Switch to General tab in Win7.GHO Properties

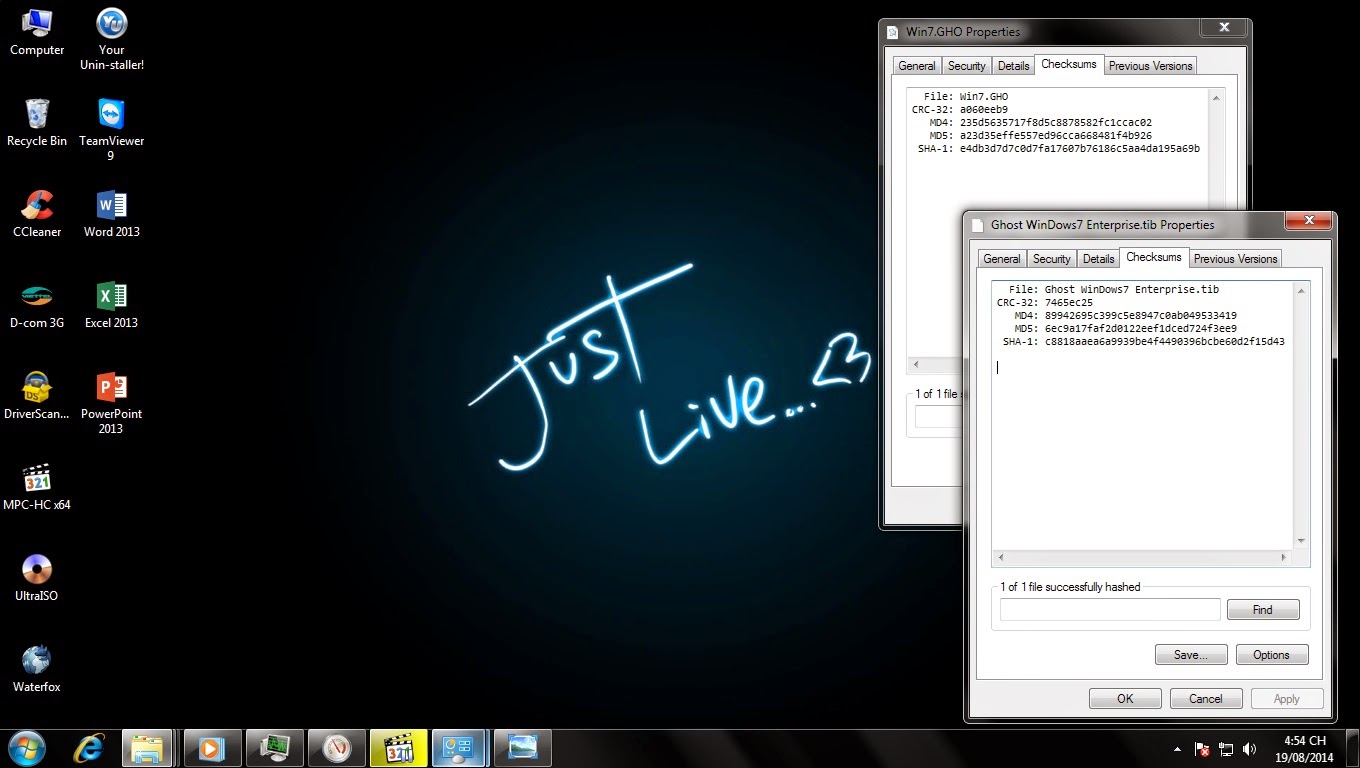point(917,66)
